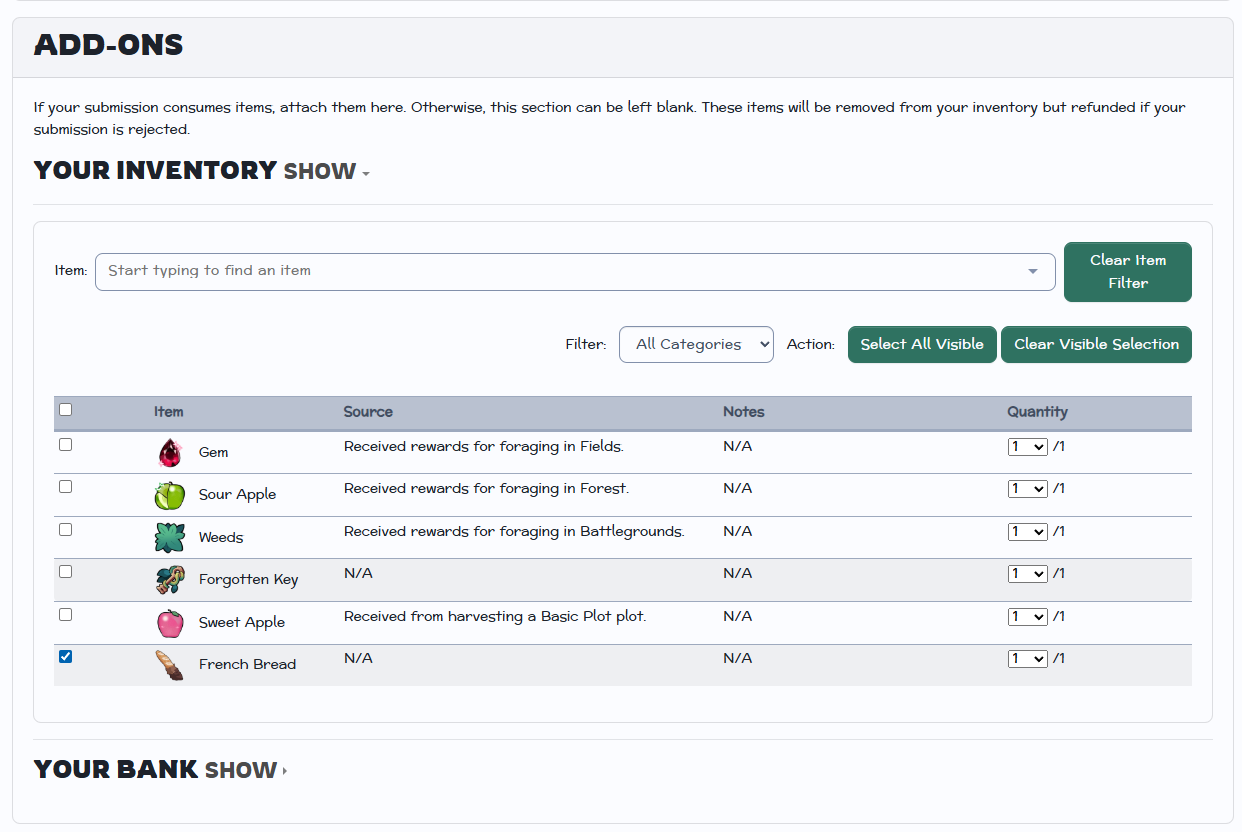Open the All Categories filter dropdown
The image size is (1242, 832).
[x=696, y=344]
